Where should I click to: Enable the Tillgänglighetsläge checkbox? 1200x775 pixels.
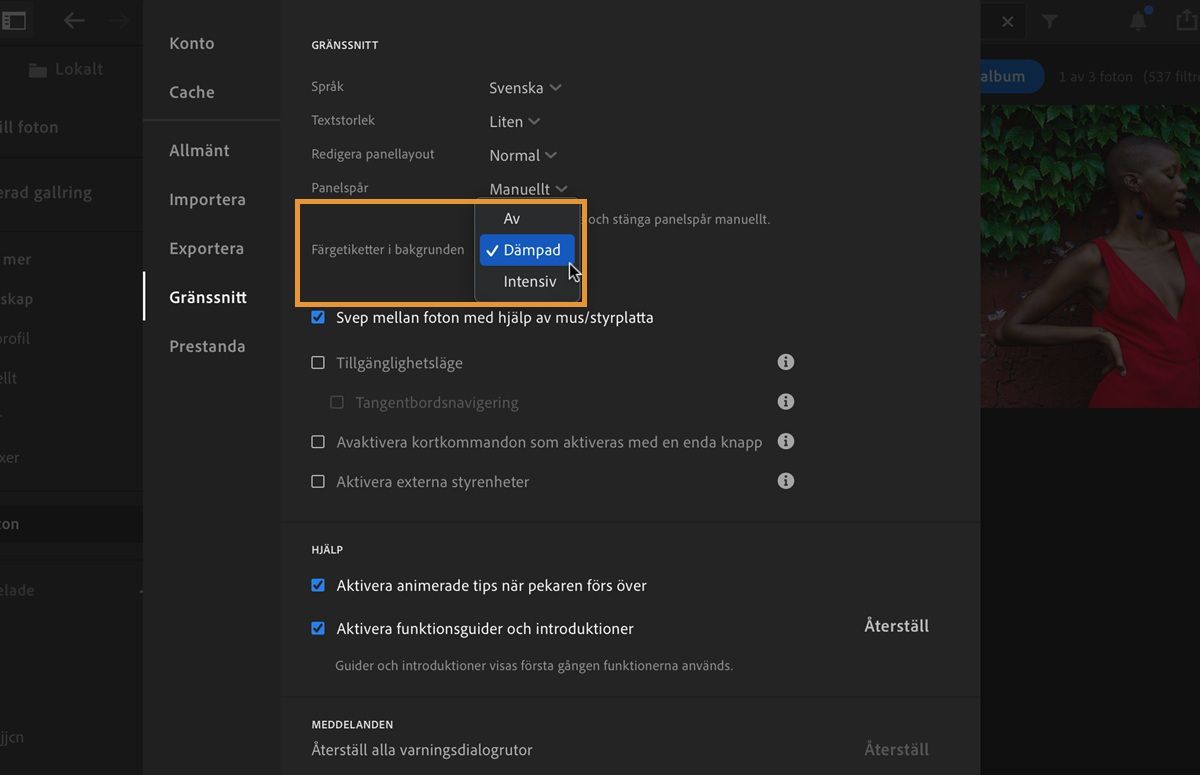318,362
